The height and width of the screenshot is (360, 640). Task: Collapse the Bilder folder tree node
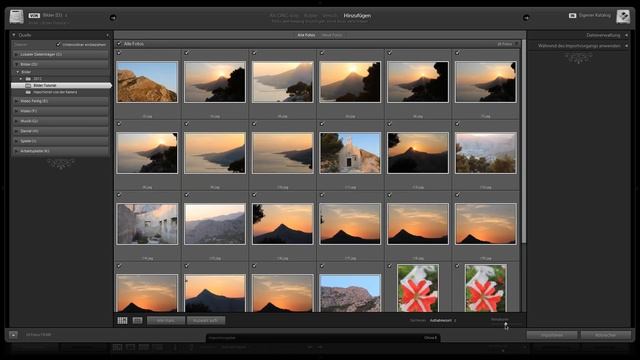coord(18,72)
